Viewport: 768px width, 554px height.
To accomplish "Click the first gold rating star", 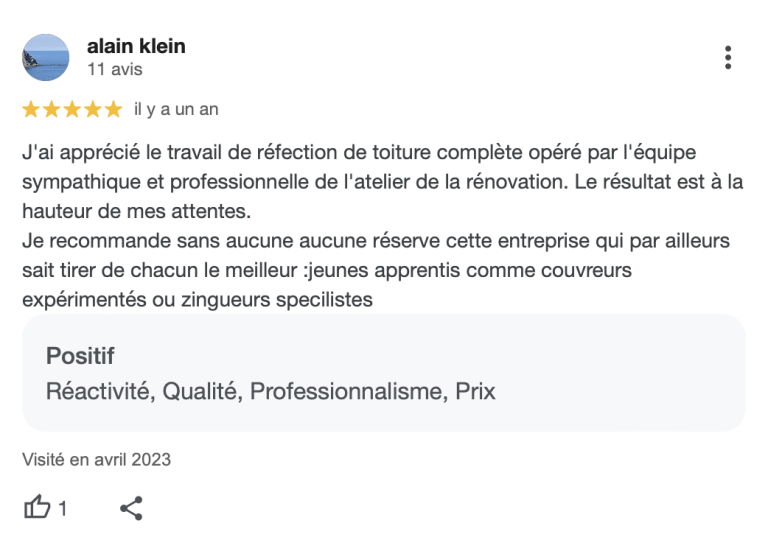I will (31, 109).
